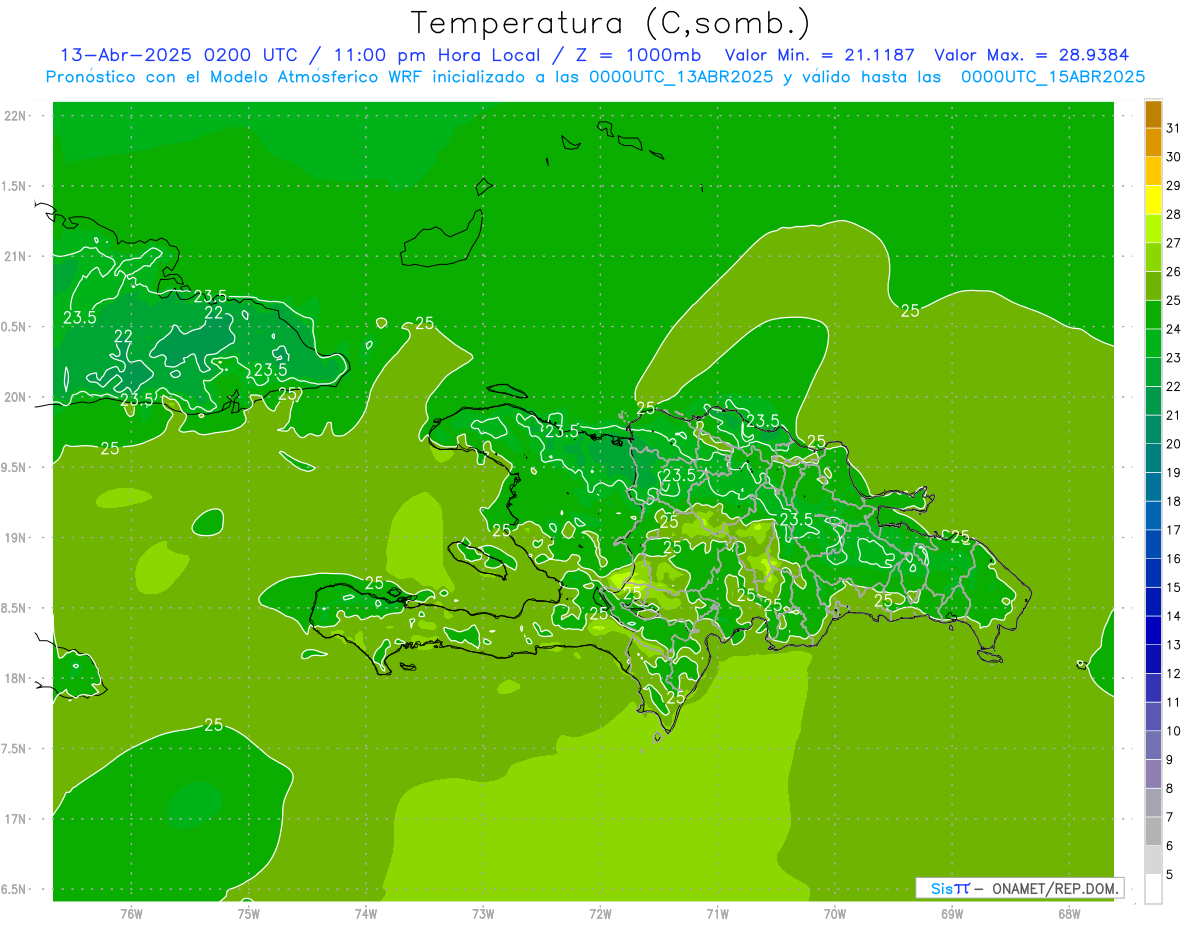Click the colorbar label "24"
The image size is (1200, 927).
pyautogui.click(x=1174, y=329)
